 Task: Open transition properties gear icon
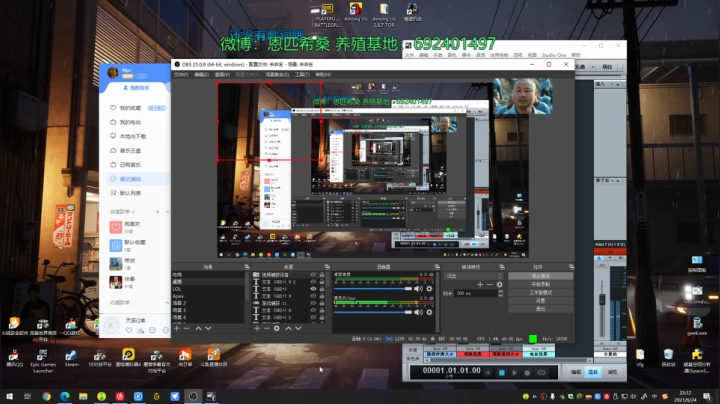click(499, 285)
